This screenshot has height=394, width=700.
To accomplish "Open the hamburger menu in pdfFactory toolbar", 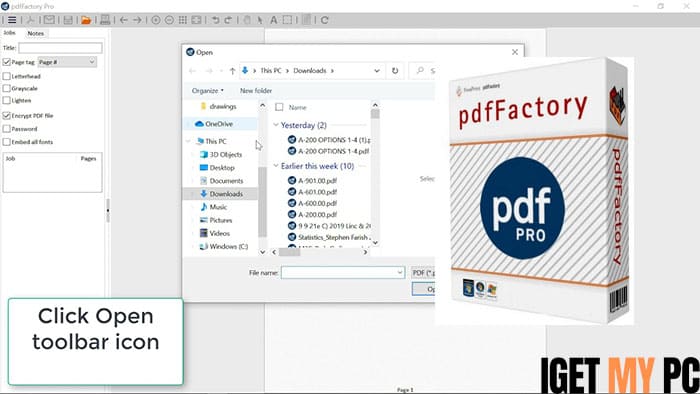I will [12, 20].
